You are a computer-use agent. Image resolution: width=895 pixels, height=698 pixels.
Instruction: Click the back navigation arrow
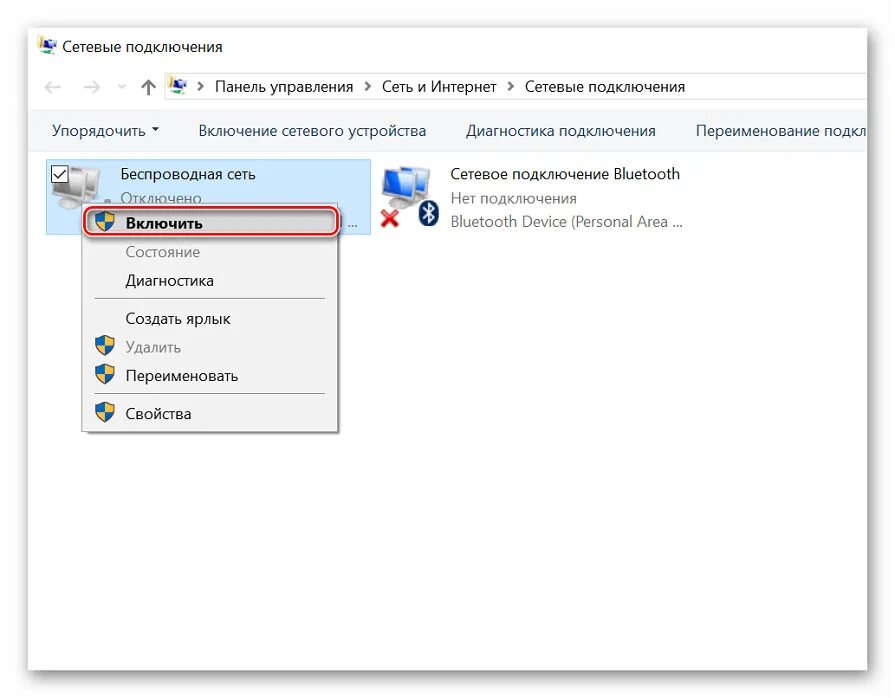click(x=52, y=87)
